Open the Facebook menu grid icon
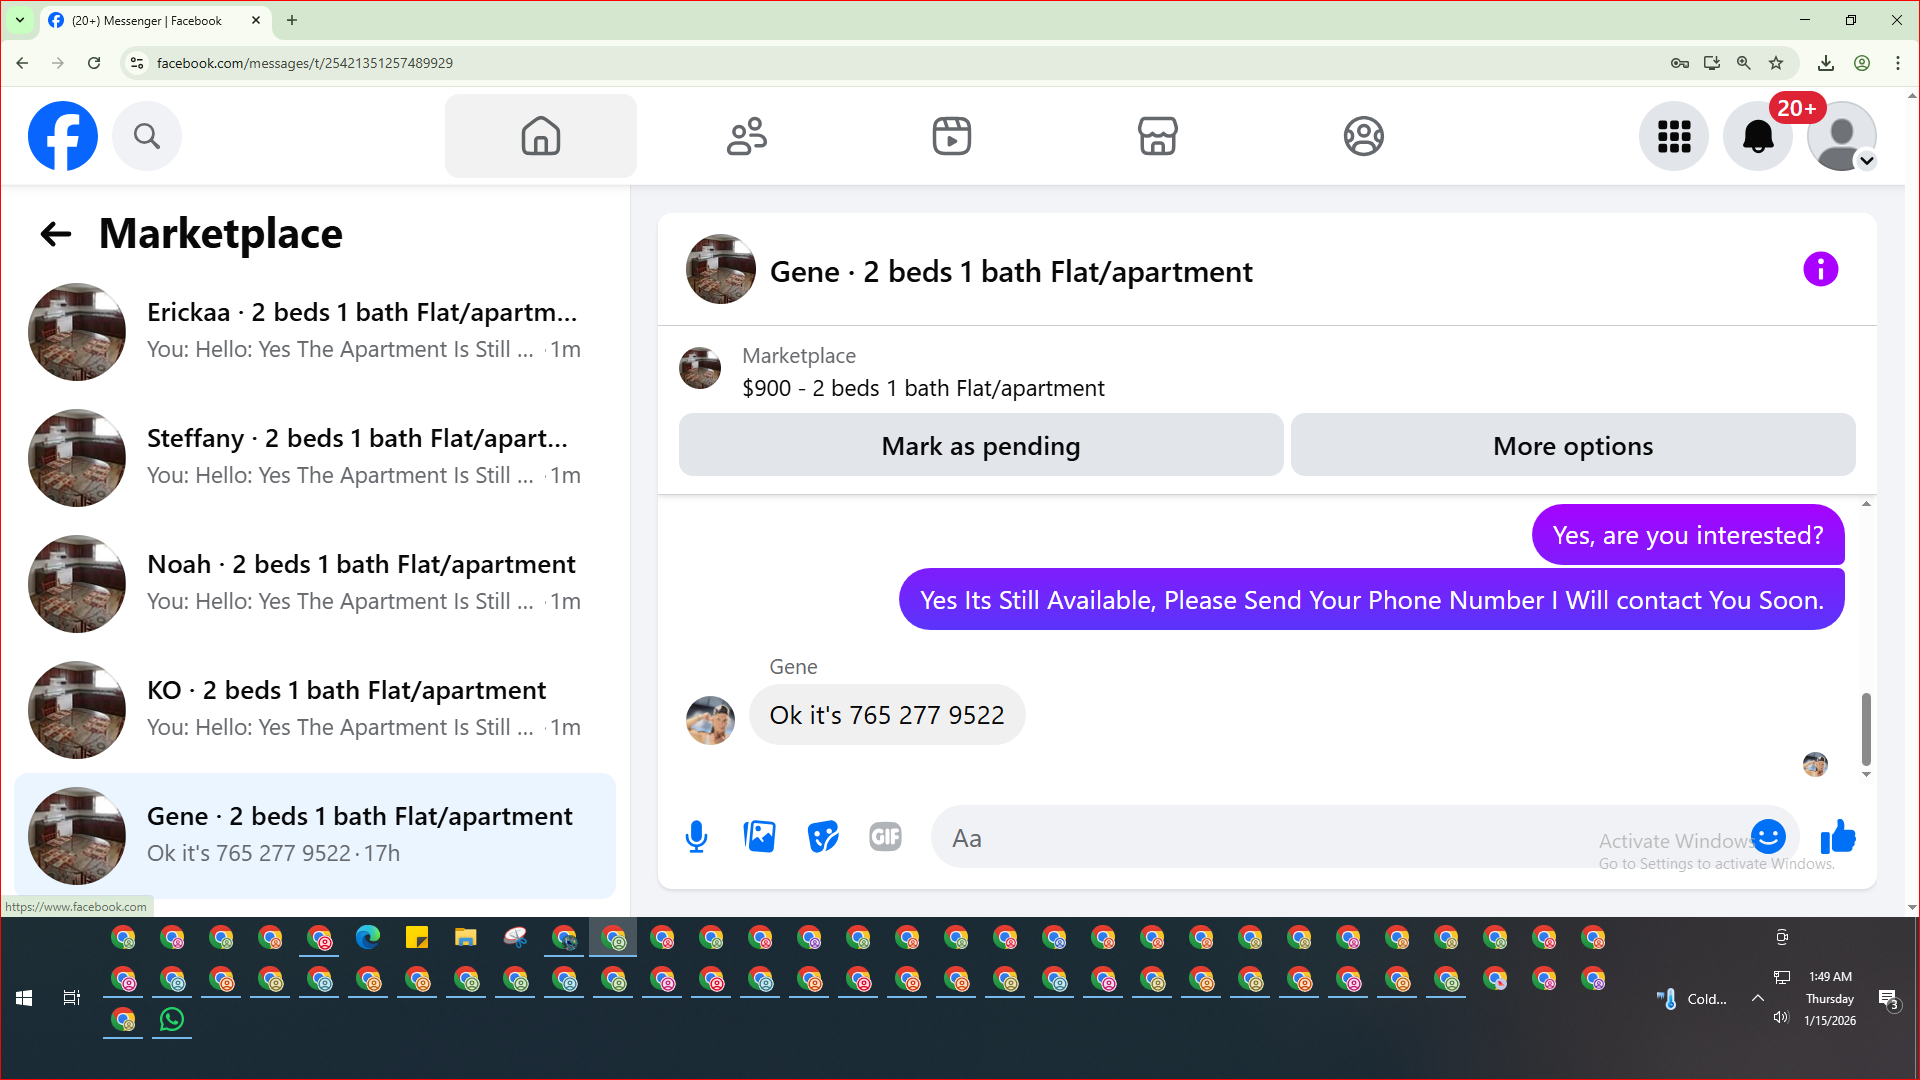This screenshot has width=1920, height=1080. [1674, 136]
